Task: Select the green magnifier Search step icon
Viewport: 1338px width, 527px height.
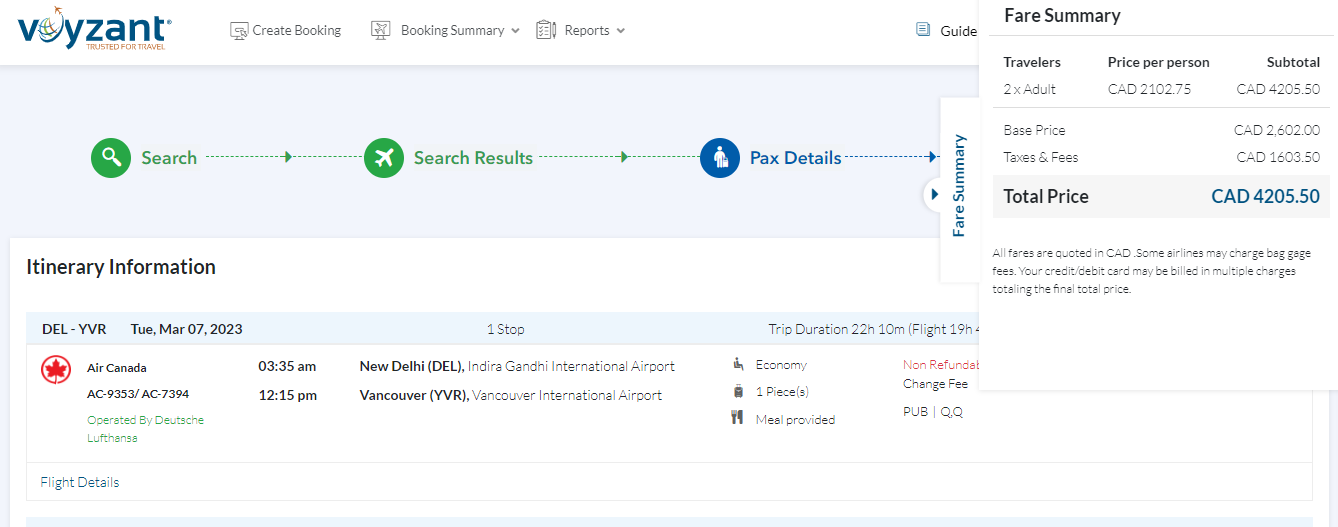Action: (x=111, y=158)
